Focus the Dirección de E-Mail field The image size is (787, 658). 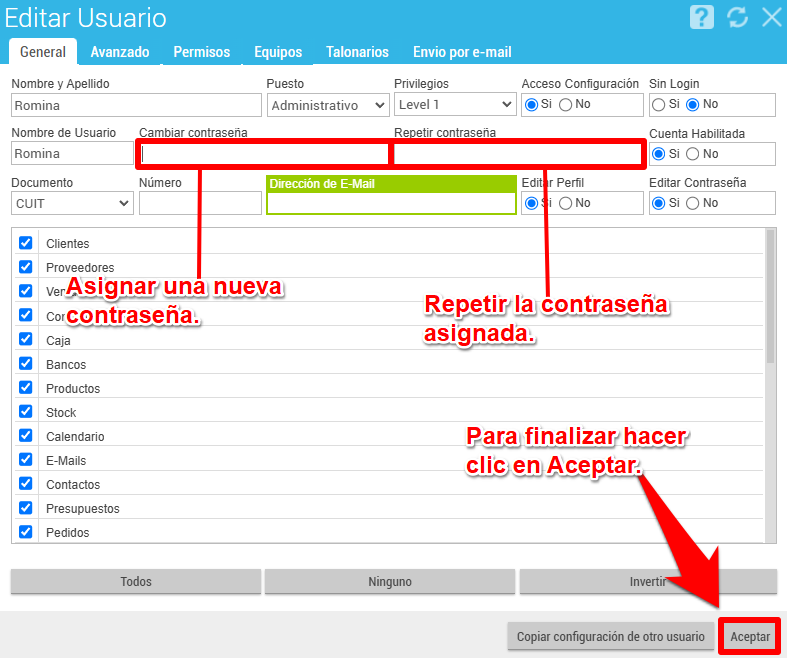[x=391, y=203]
